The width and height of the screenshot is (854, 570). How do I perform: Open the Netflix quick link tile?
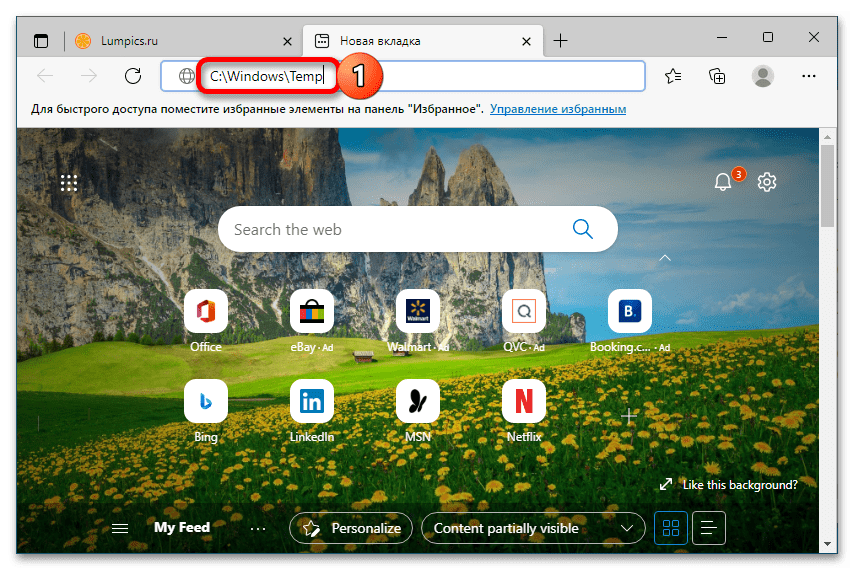point(523,401)
